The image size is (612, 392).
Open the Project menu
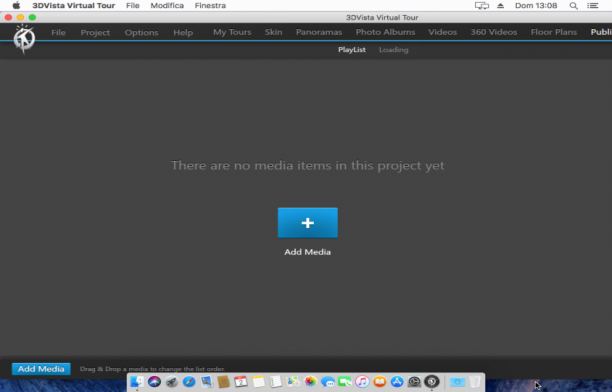(95, 32)
